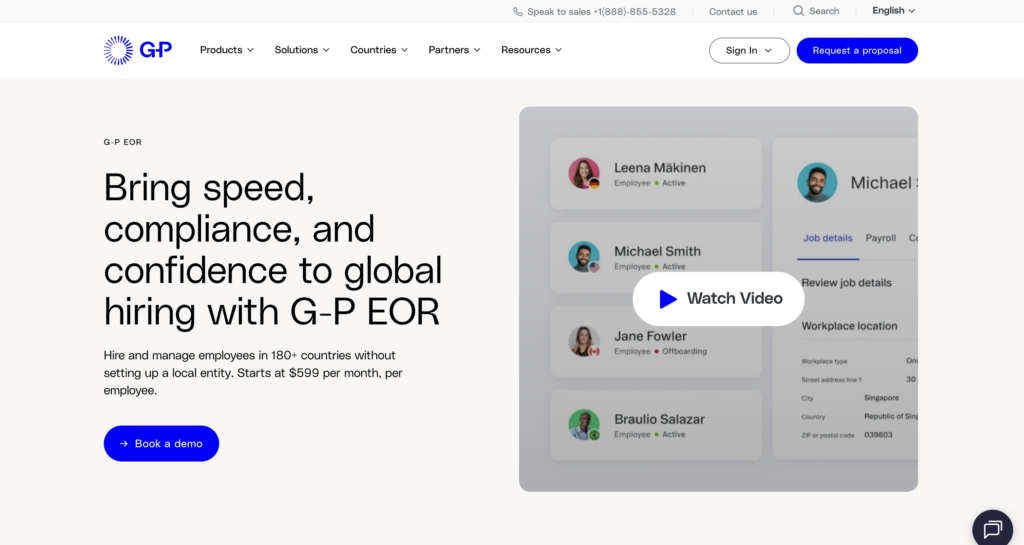Screen dimensions: 1024x545
Task: Expand the Products menu
Action: [227, 50]
